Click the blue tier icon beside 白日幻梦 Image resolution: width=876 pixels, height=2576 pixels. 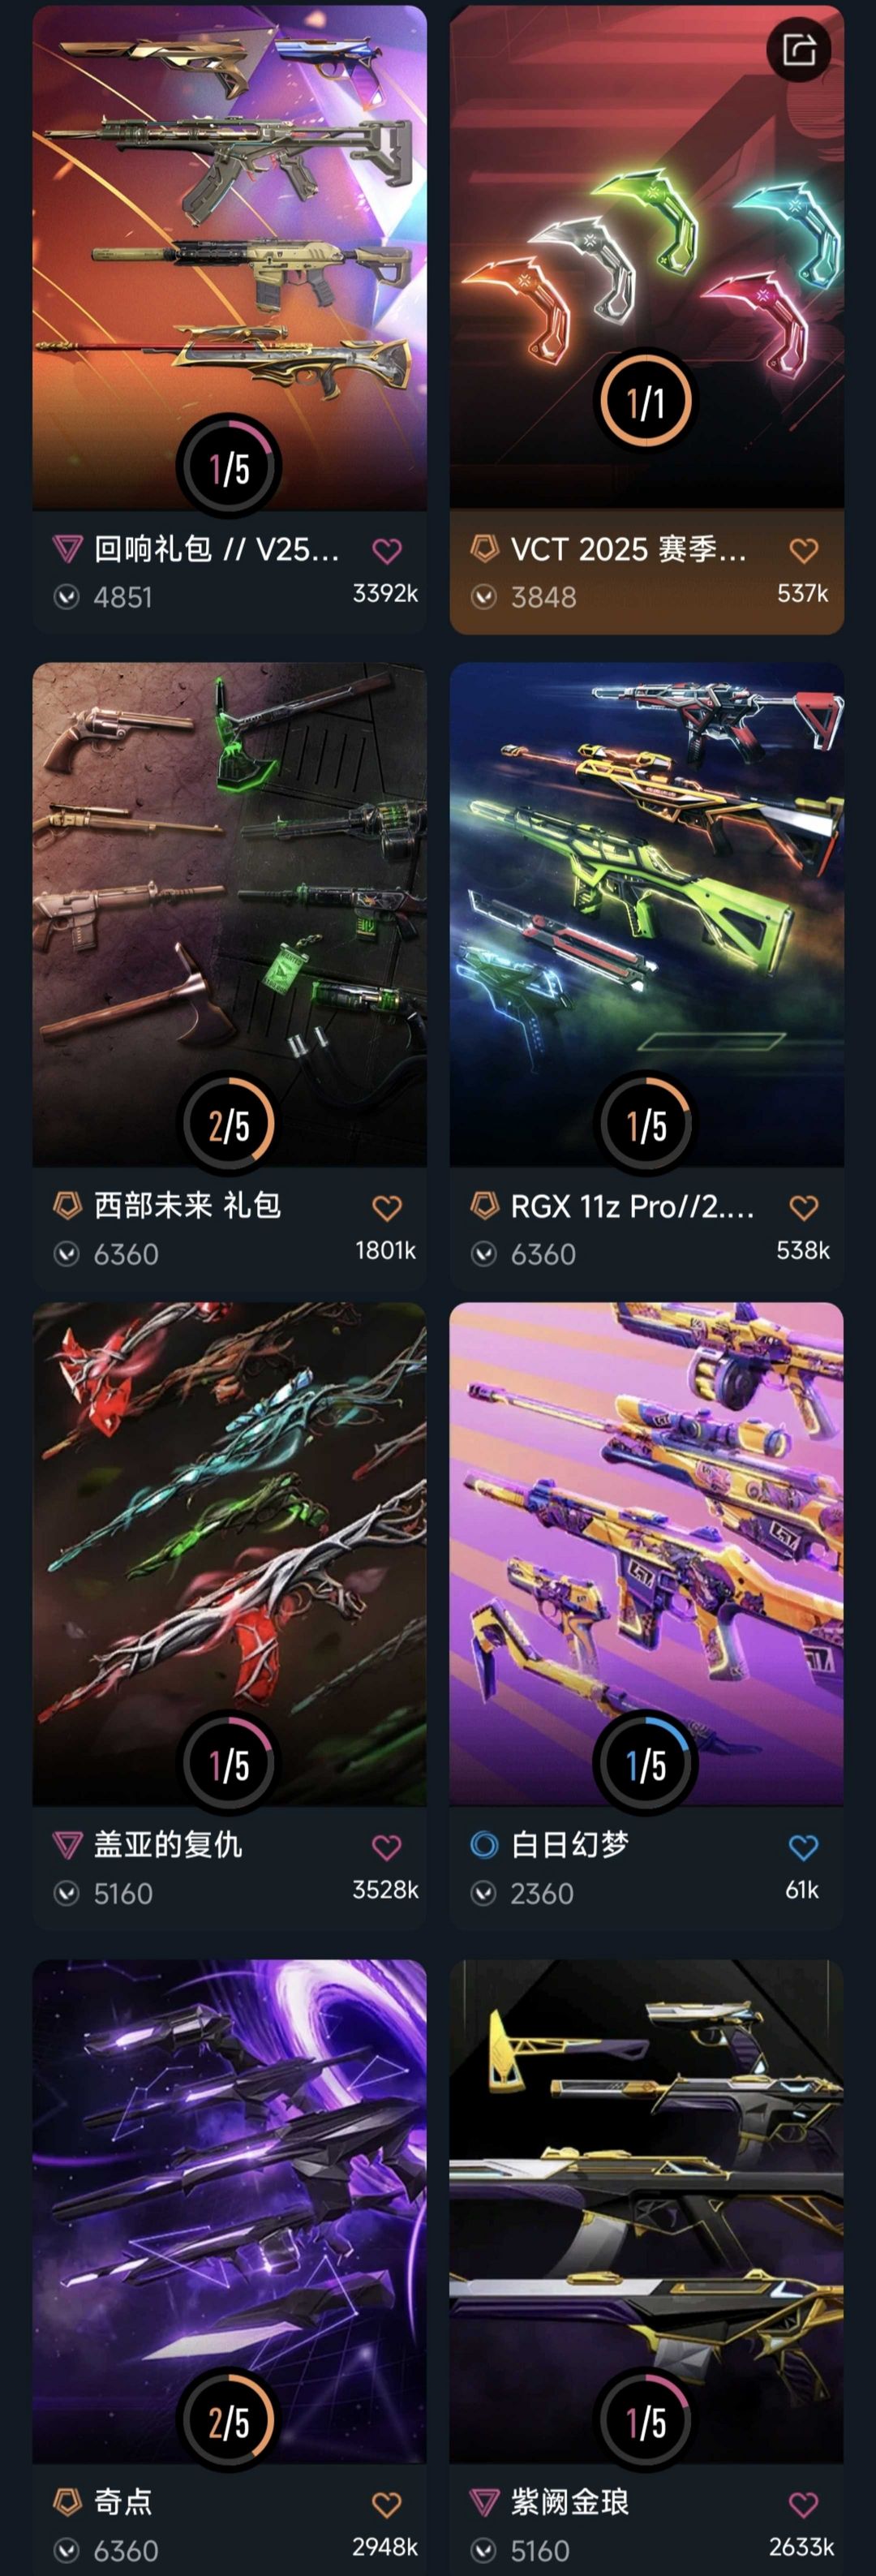click(x=484, y=1845)
